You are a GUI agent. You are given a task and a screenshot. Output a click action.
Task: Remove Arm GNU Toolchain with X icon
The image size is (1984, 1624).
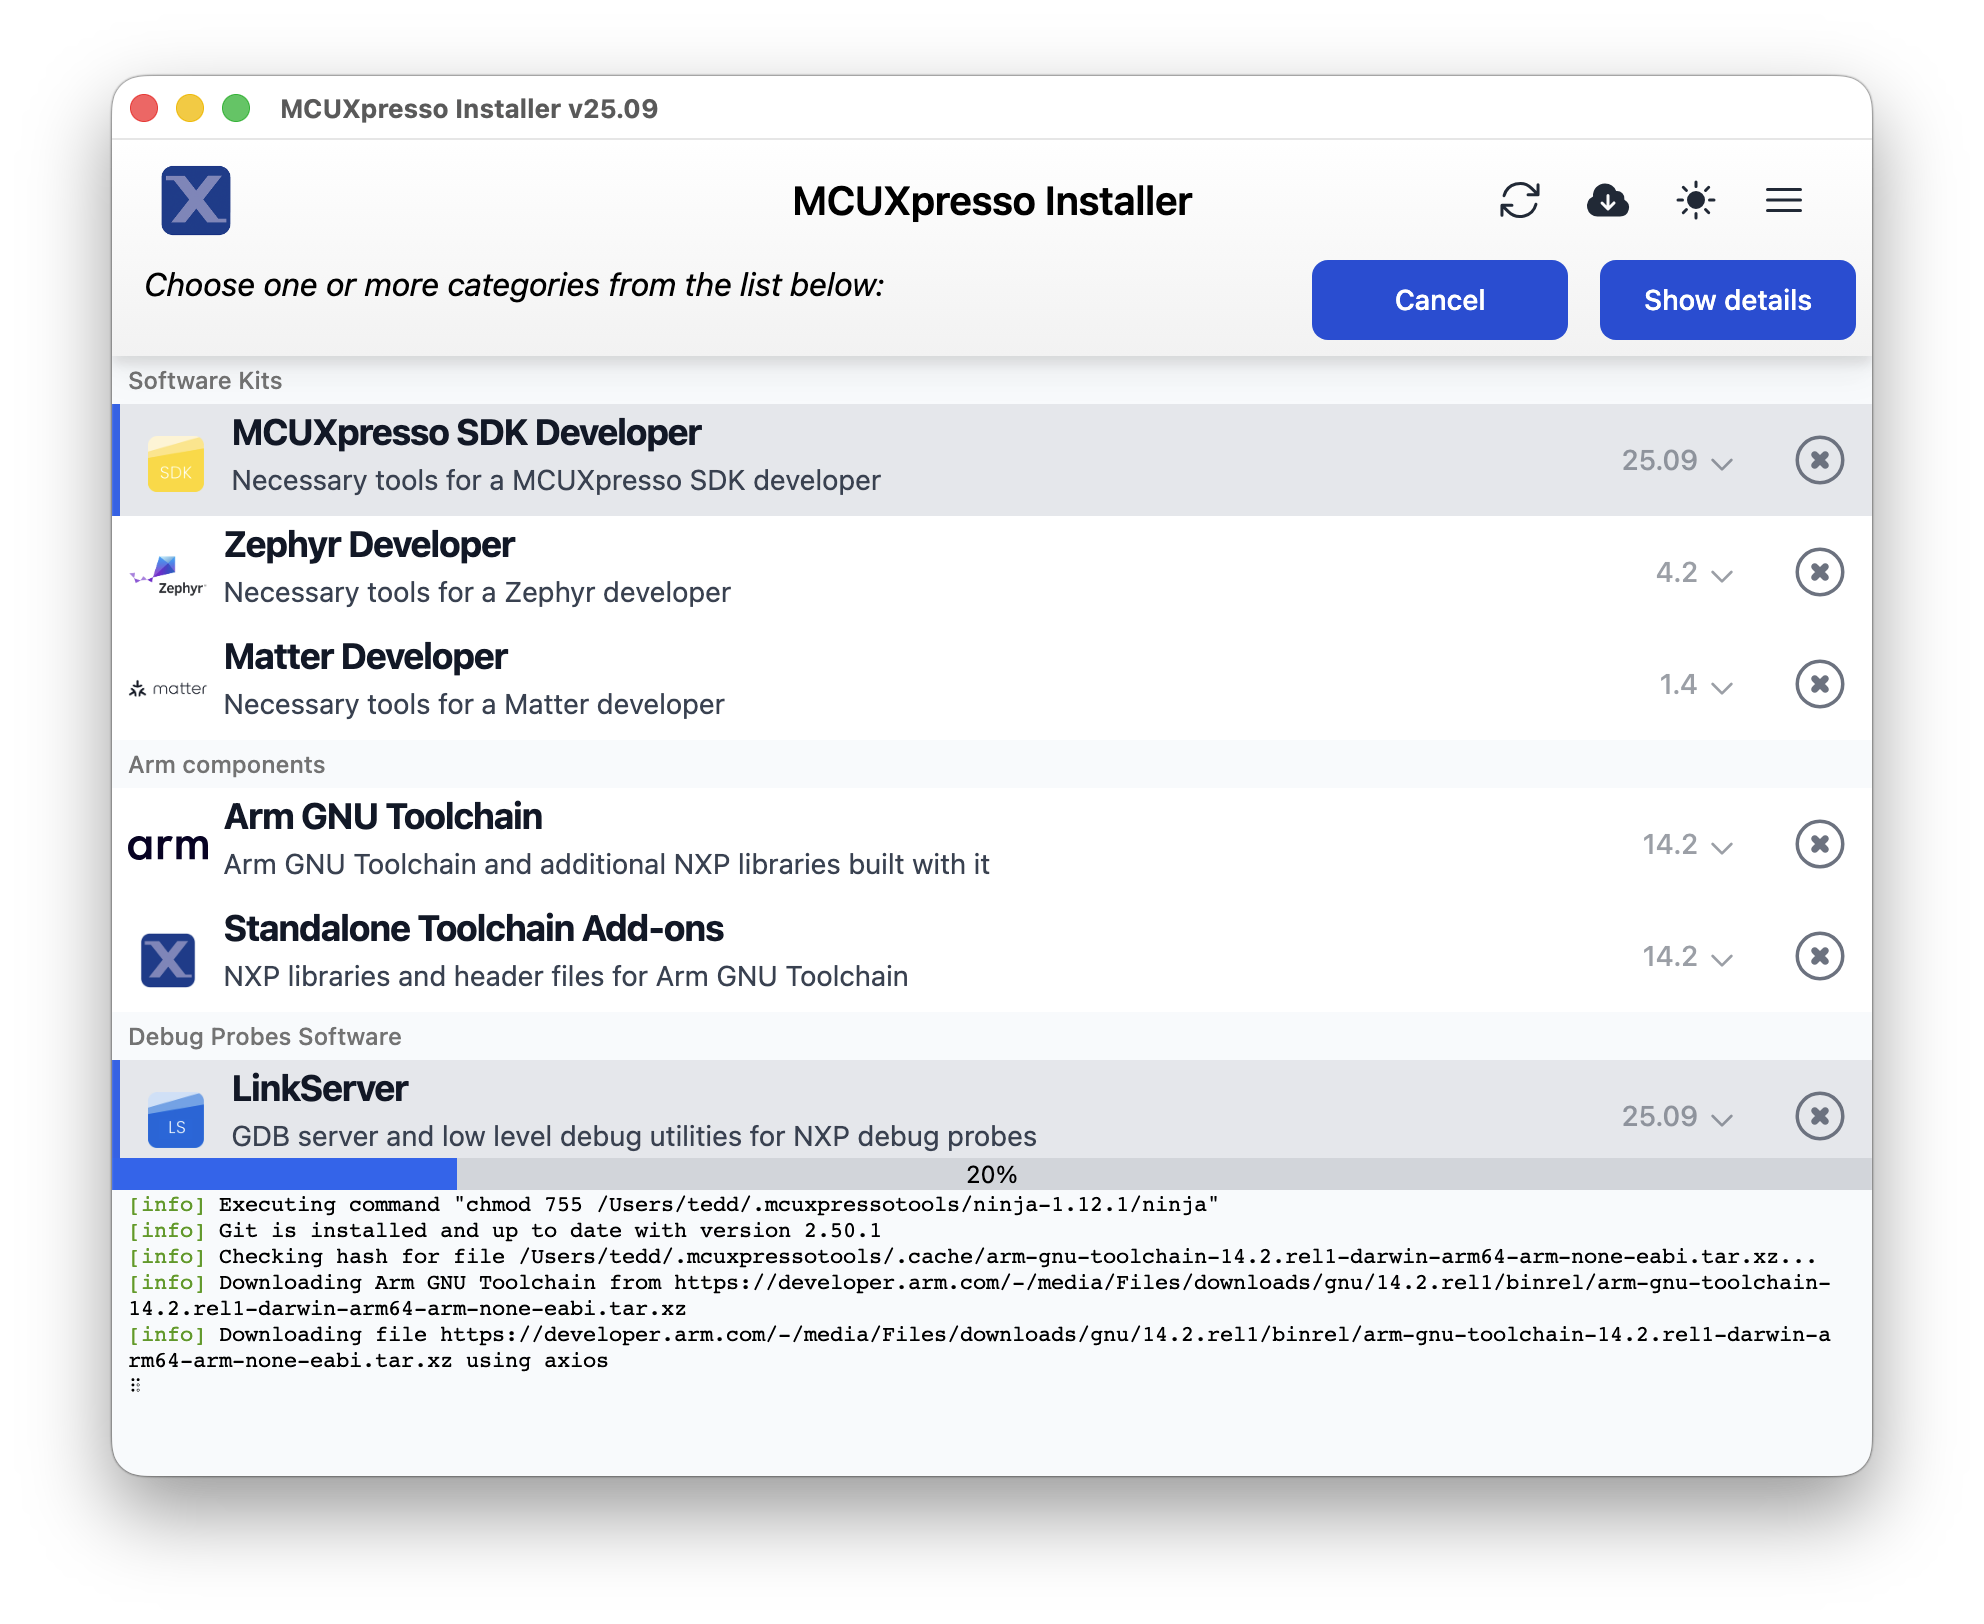click(x=1819, y=844)
